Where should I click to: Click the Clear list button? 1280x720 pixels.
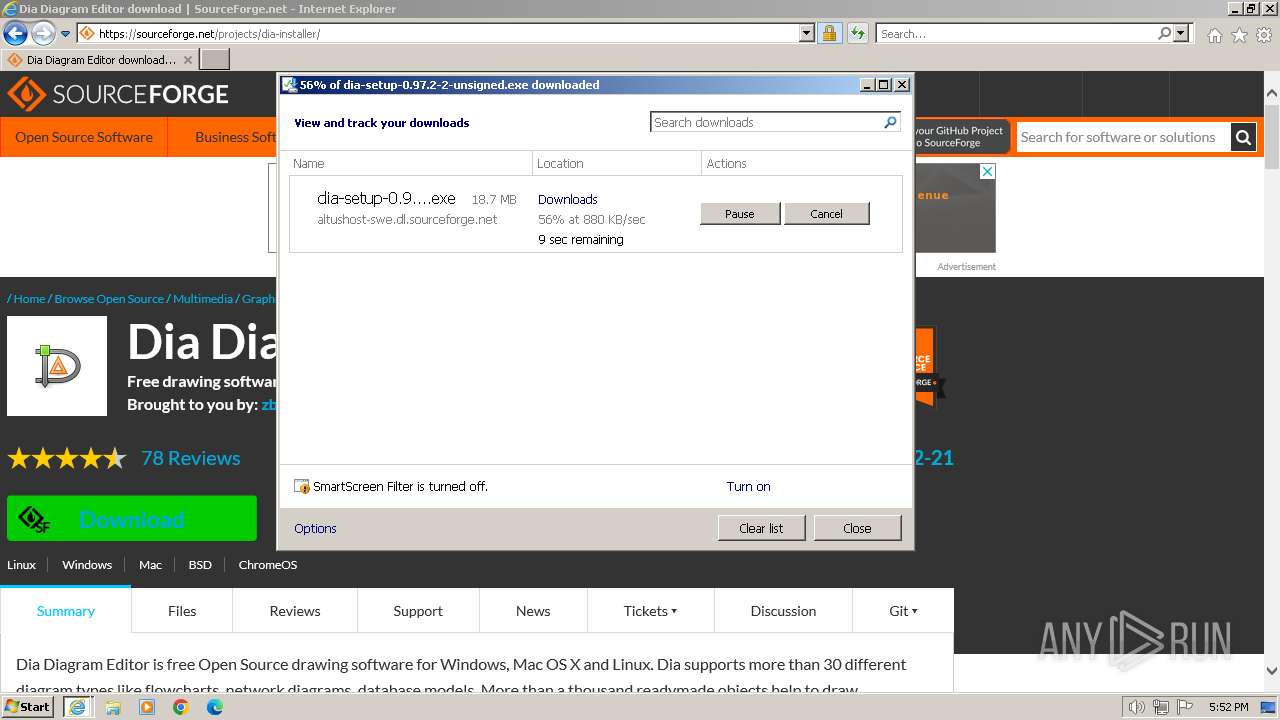point(761,528)
